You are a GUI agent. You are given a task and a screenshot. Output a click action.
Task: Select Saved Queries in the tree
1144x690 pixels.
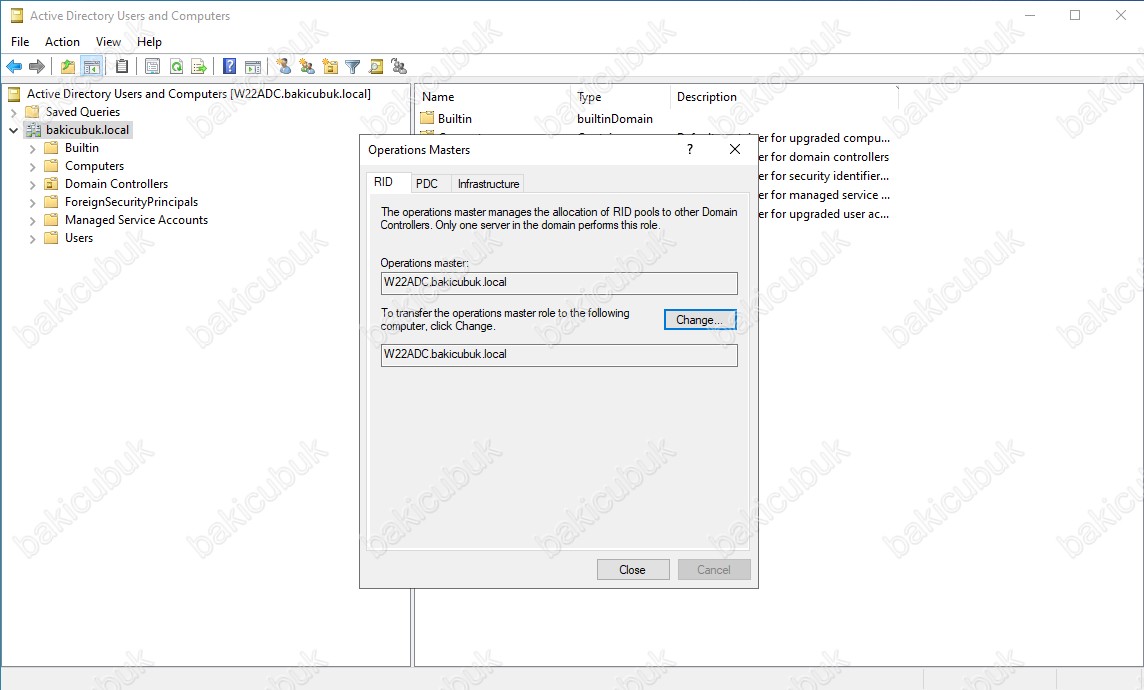point(82,112)
